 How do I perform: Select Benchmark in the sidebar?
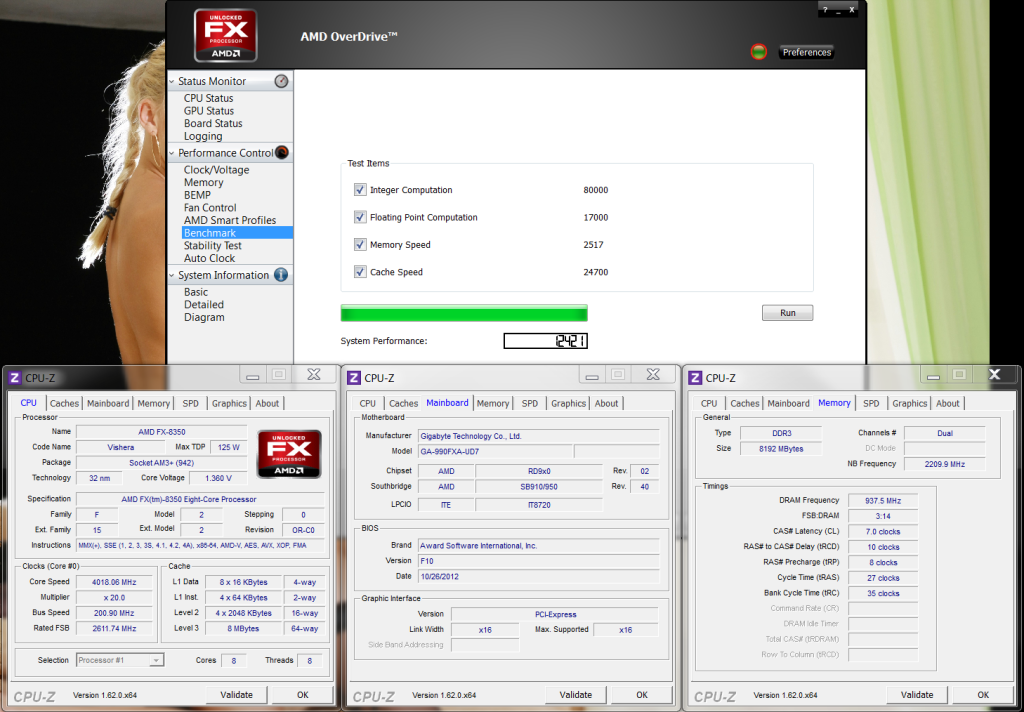(x=237, y=233)
